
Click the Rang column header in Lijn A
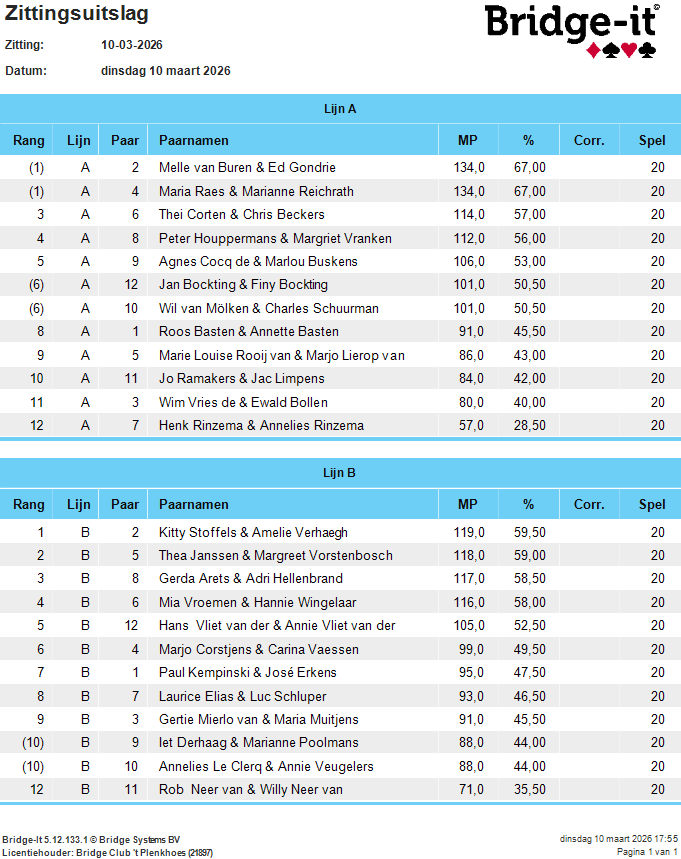[28, 141]
